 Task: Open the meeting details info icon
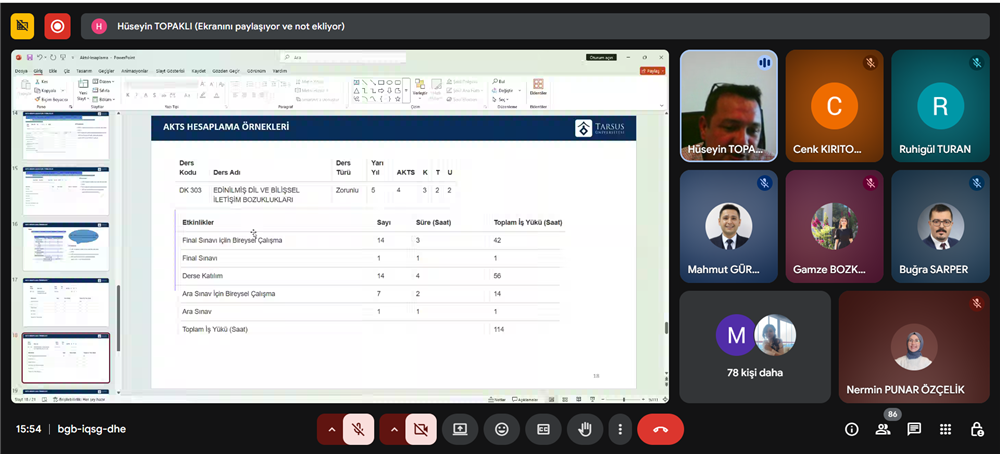point(852,429)
